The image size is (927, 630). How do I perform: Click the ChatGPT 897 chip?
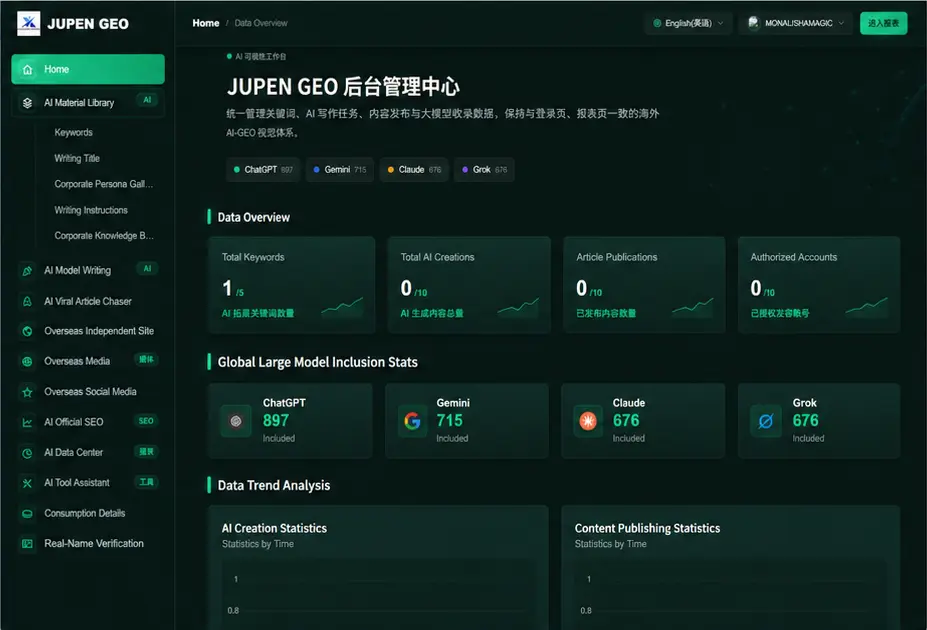pos(263,170)
